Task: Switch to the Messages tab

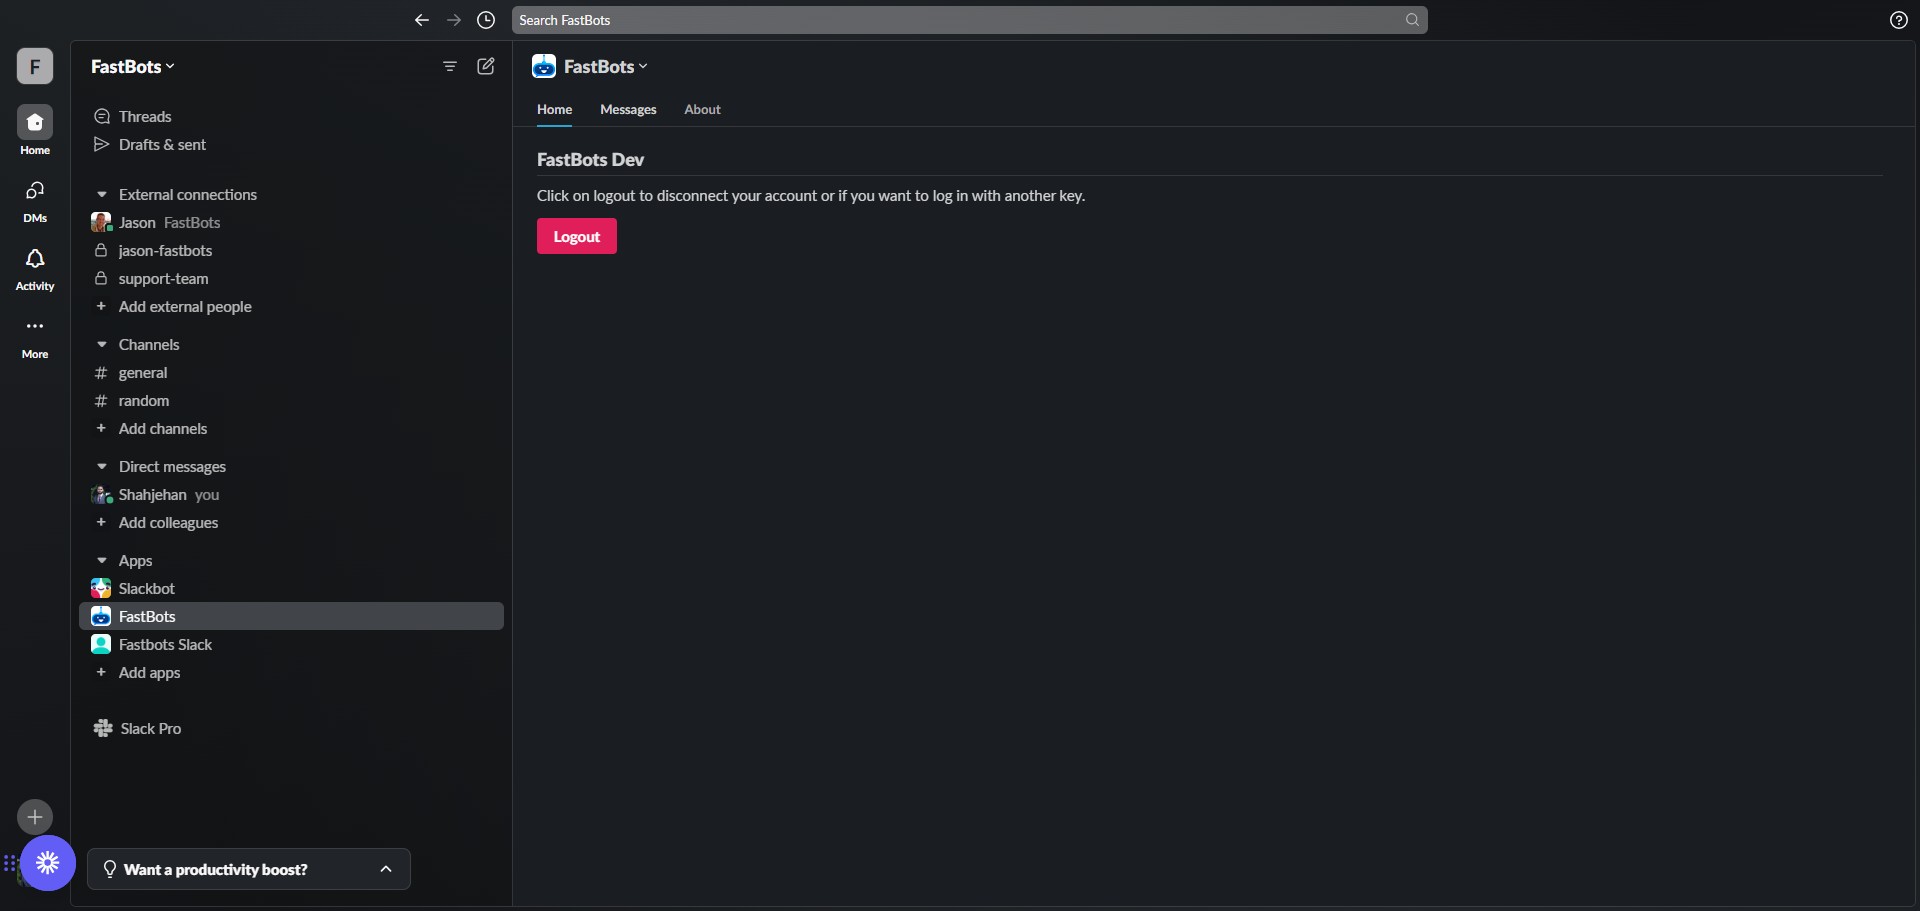Action: tap(628, 109)
